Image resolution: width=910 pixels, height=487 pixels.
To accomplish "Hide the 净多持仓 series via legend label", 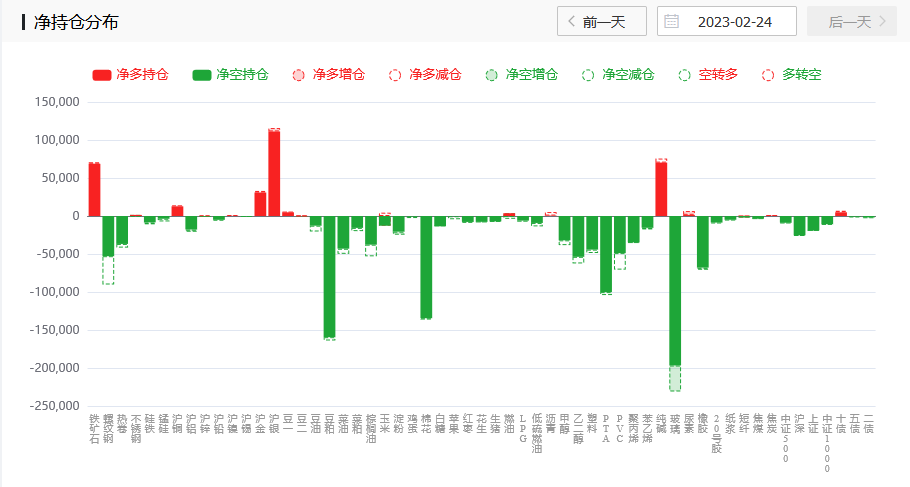I will 142,75.
